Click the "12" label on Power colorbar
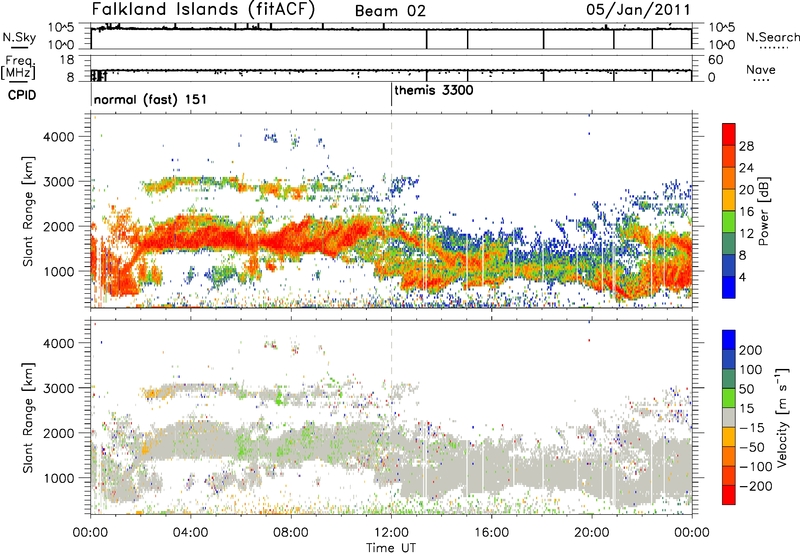This screenshot has height=554, width=800. pos(746,234)
